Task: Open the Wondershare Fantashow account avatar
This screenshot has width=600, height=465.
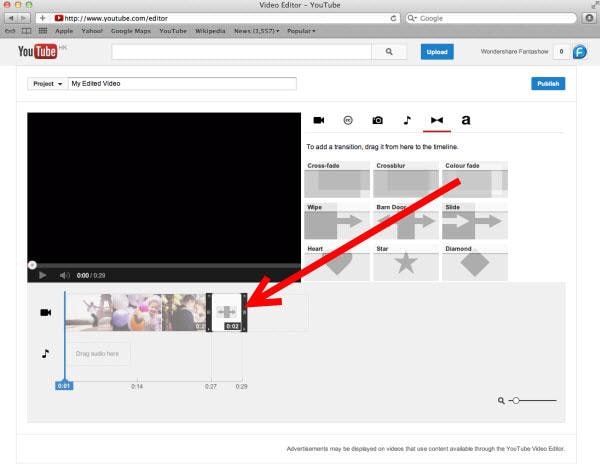Action: coord(580,52)
